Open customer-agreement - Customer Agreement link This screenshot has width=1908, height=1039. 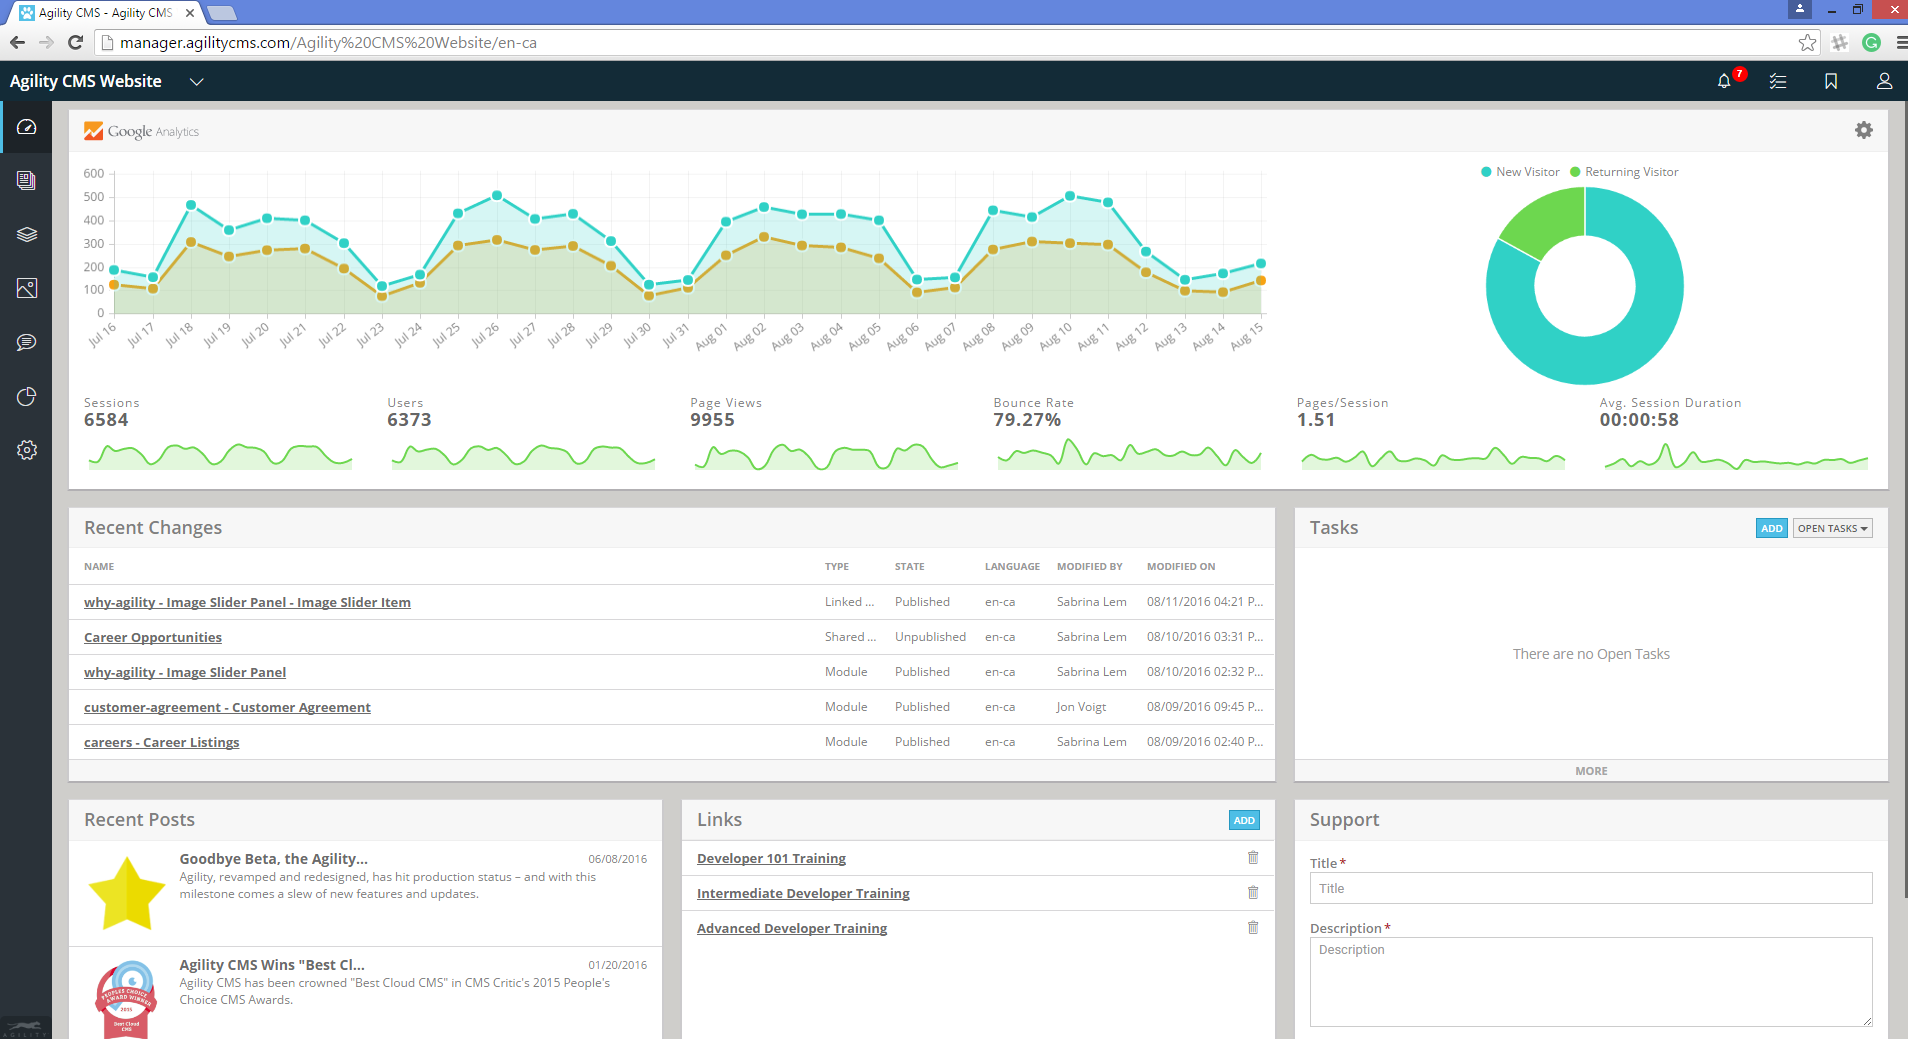click(x=227, y=707)
